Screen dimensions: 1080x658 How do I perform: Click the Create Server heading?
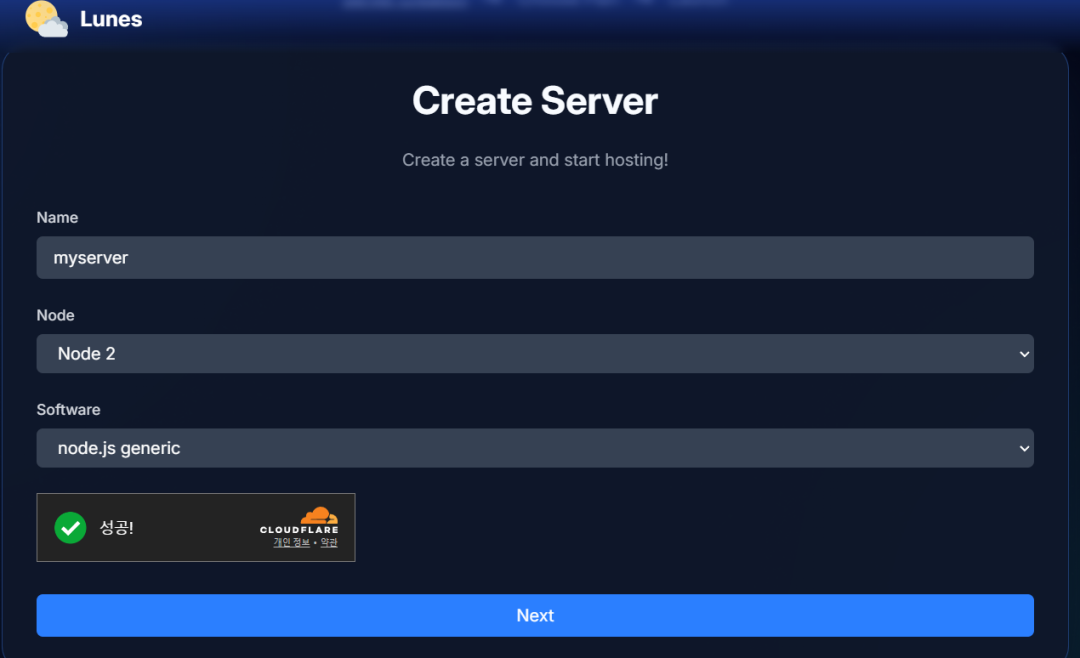pos(534,101)
